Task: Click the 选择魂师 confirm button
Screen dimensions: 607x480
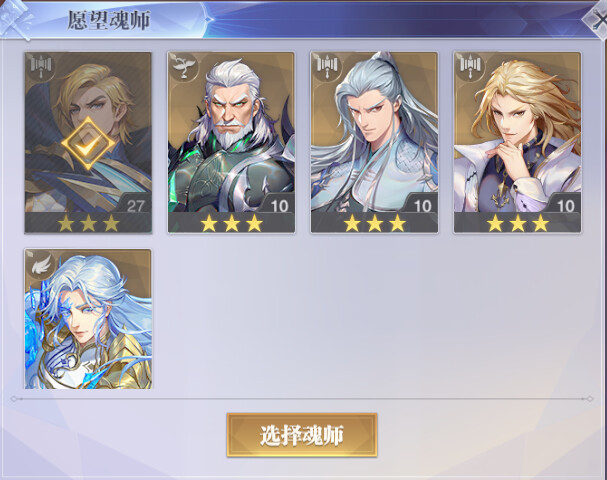Action: click(x=302, y=435)
